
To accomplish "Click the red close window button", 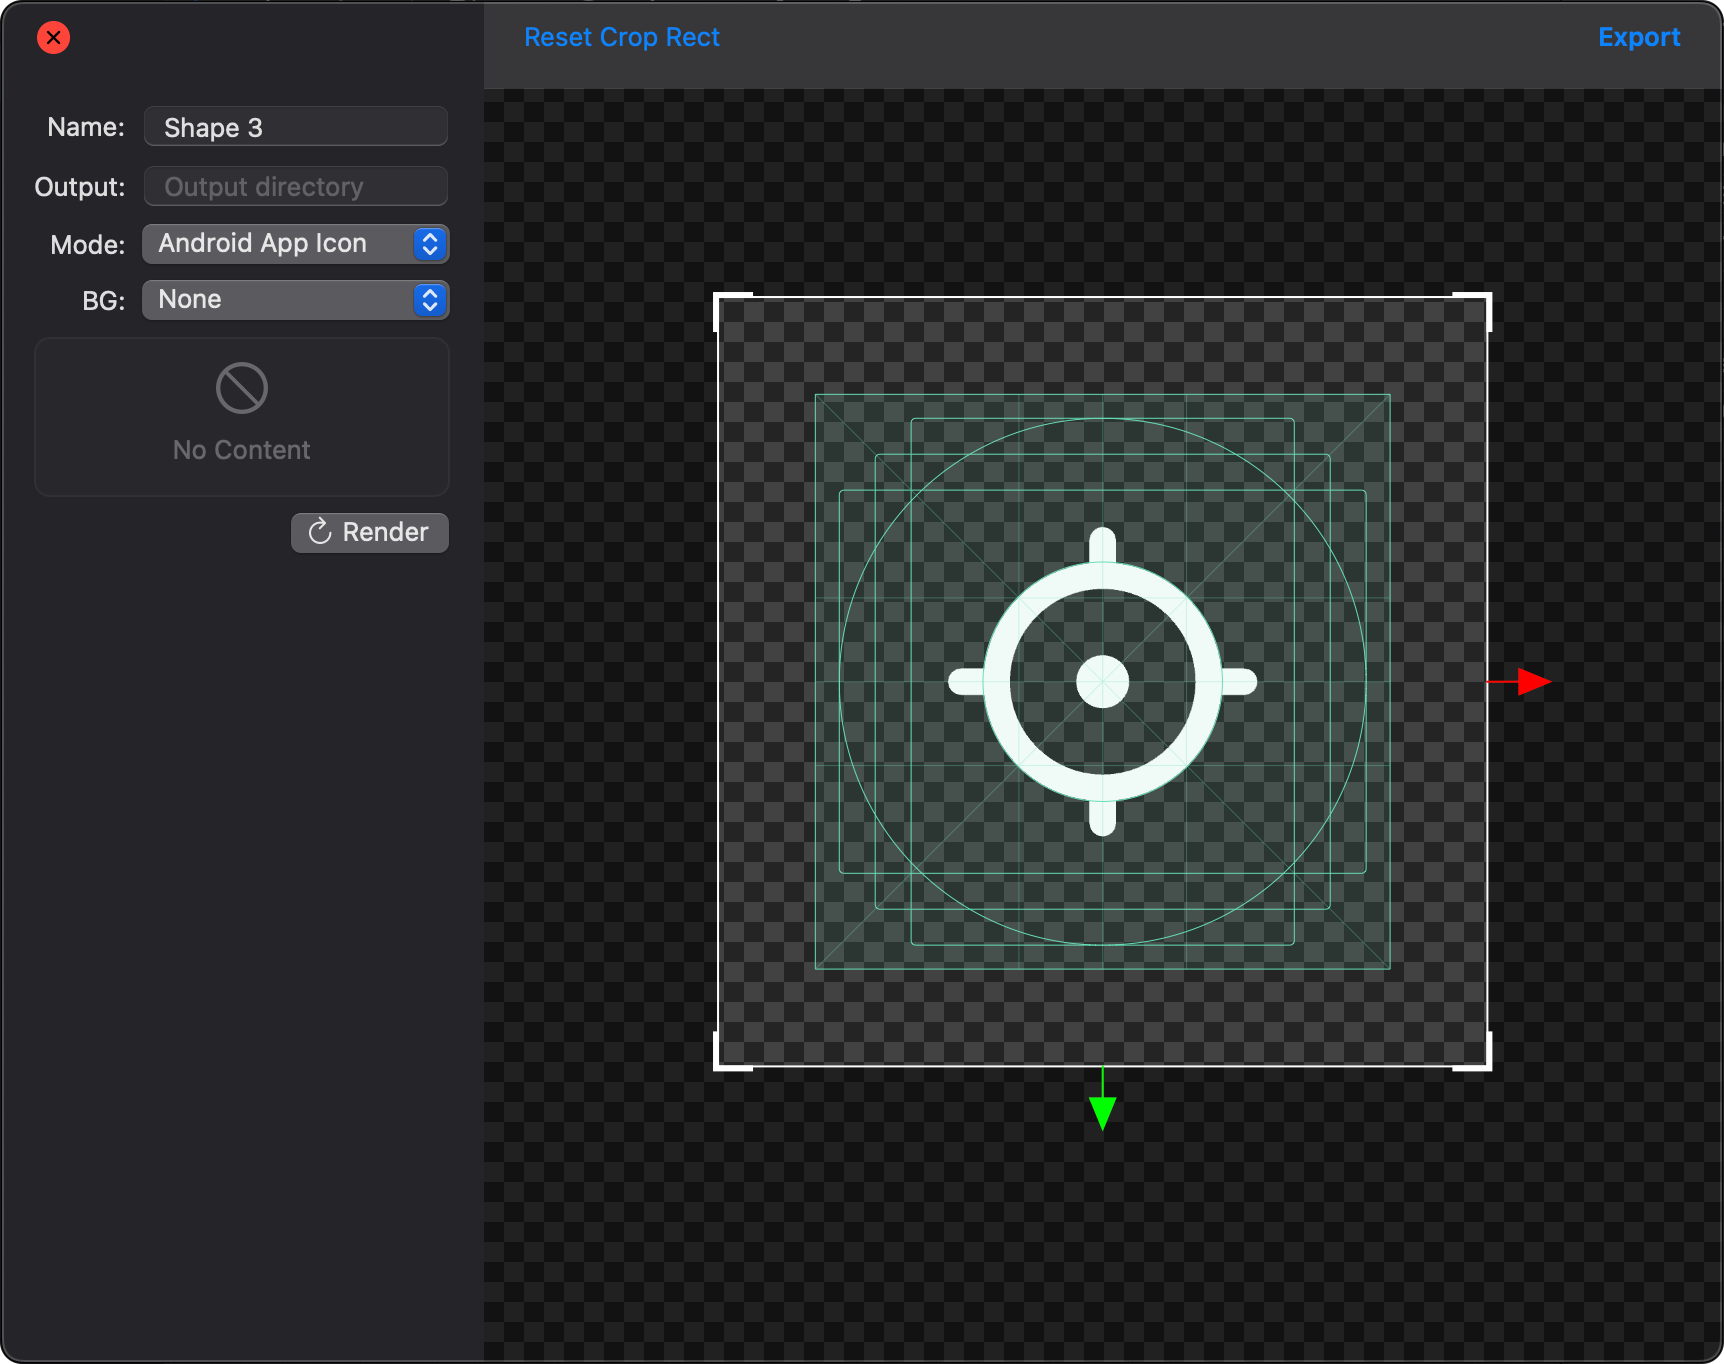I will [53, 38].
